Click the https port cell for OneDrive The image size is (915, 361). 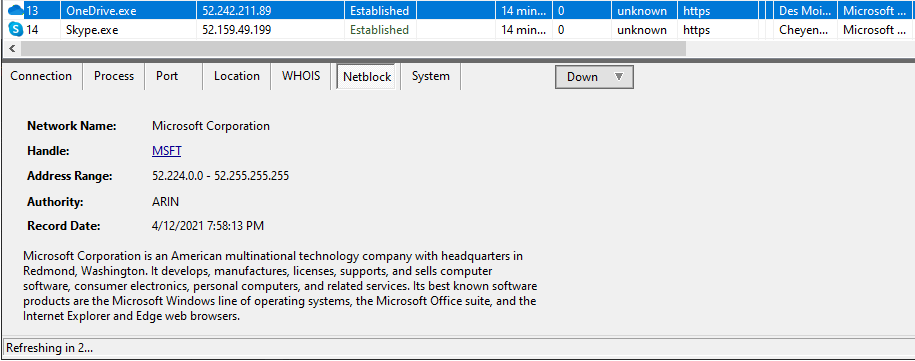coord(697,10)
